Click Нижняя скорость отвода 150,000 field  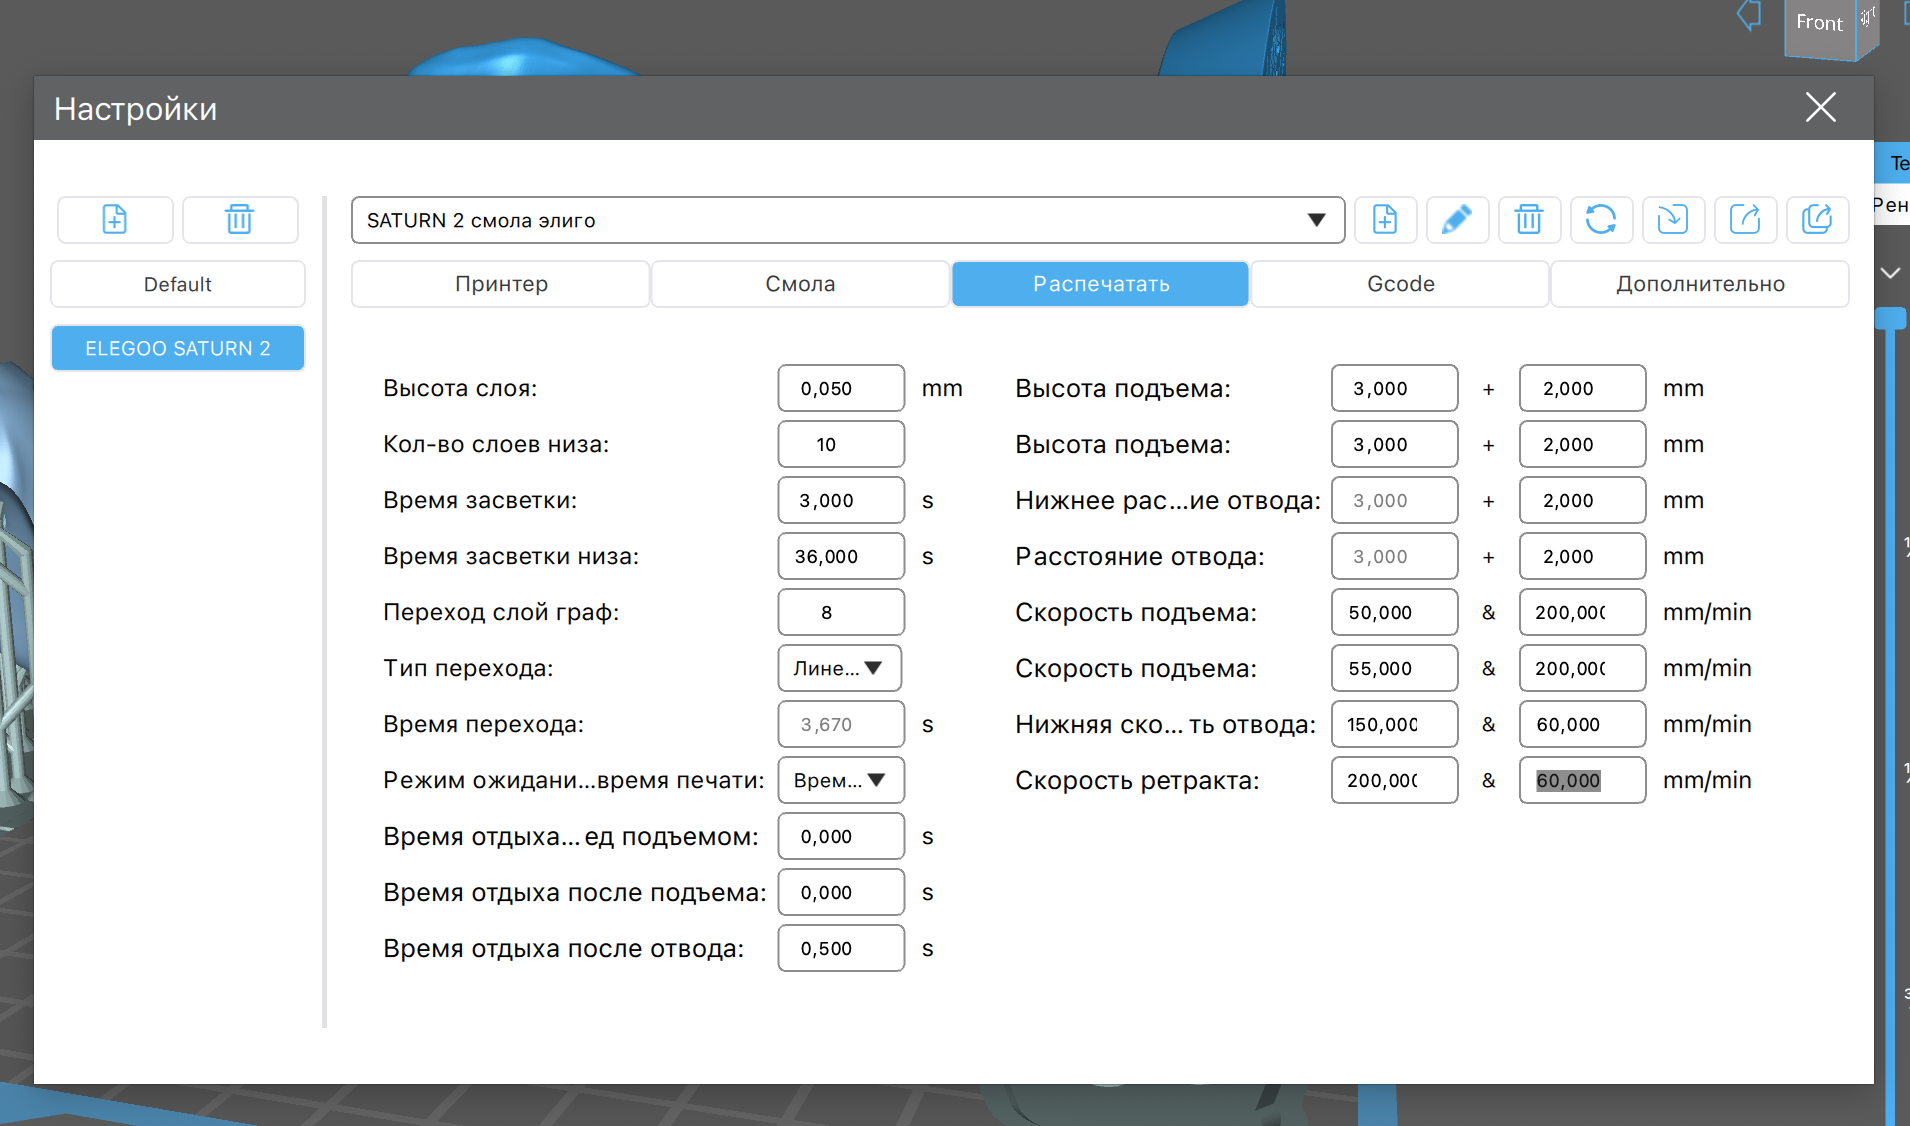1394,724
